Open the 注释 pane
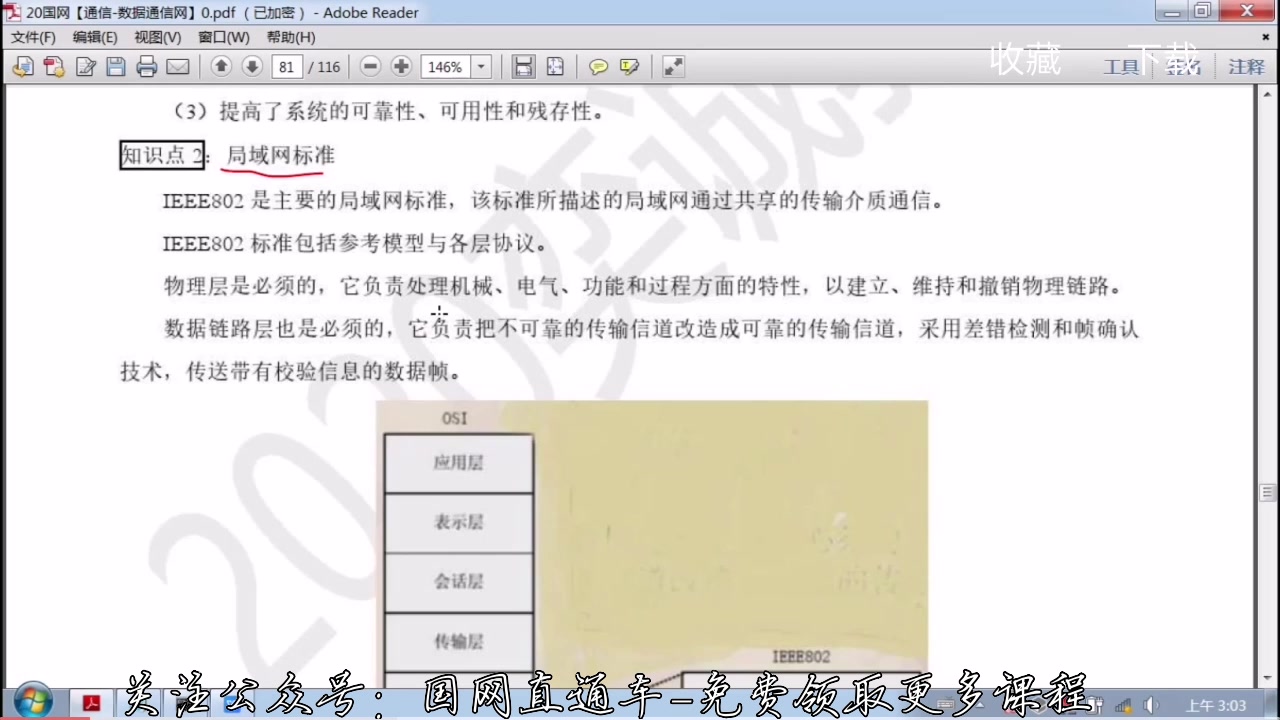 click(1247, 67)
